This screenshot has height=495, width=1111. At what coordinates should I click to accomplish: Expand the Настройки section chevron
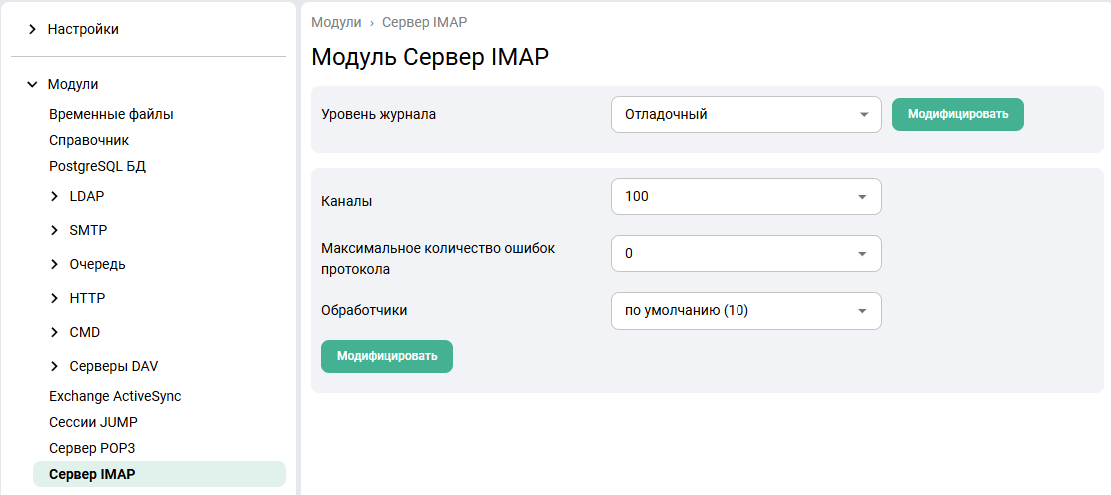[33, 30]
